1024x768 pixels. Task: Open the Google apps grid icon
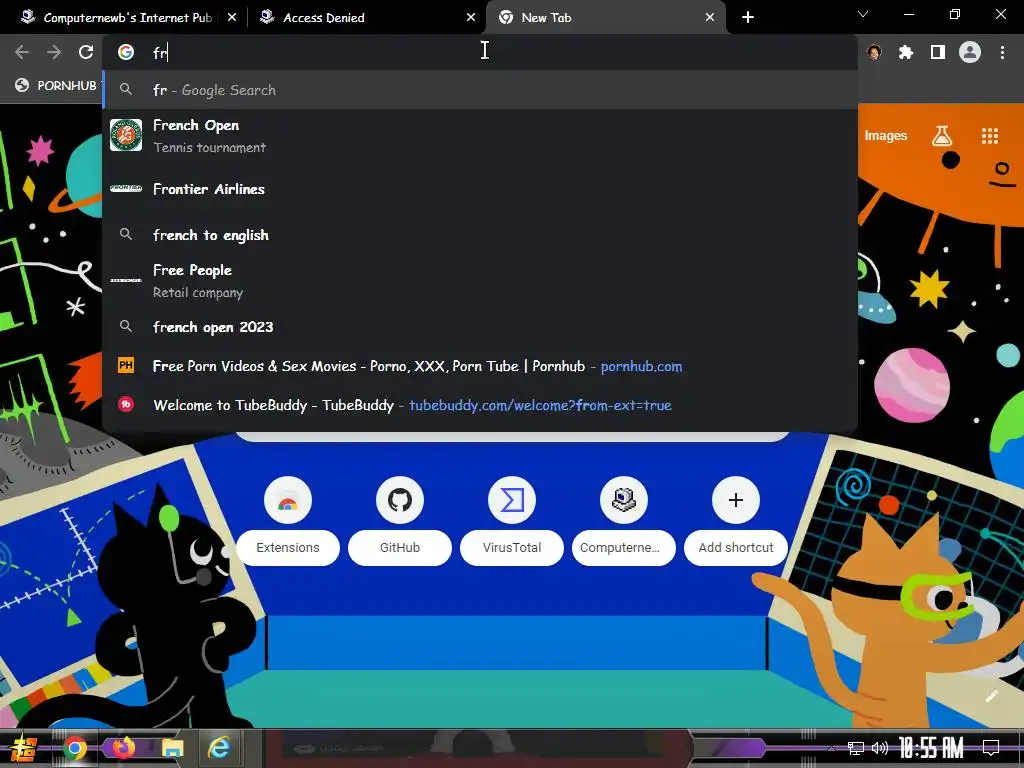click(x=990, y=136)
